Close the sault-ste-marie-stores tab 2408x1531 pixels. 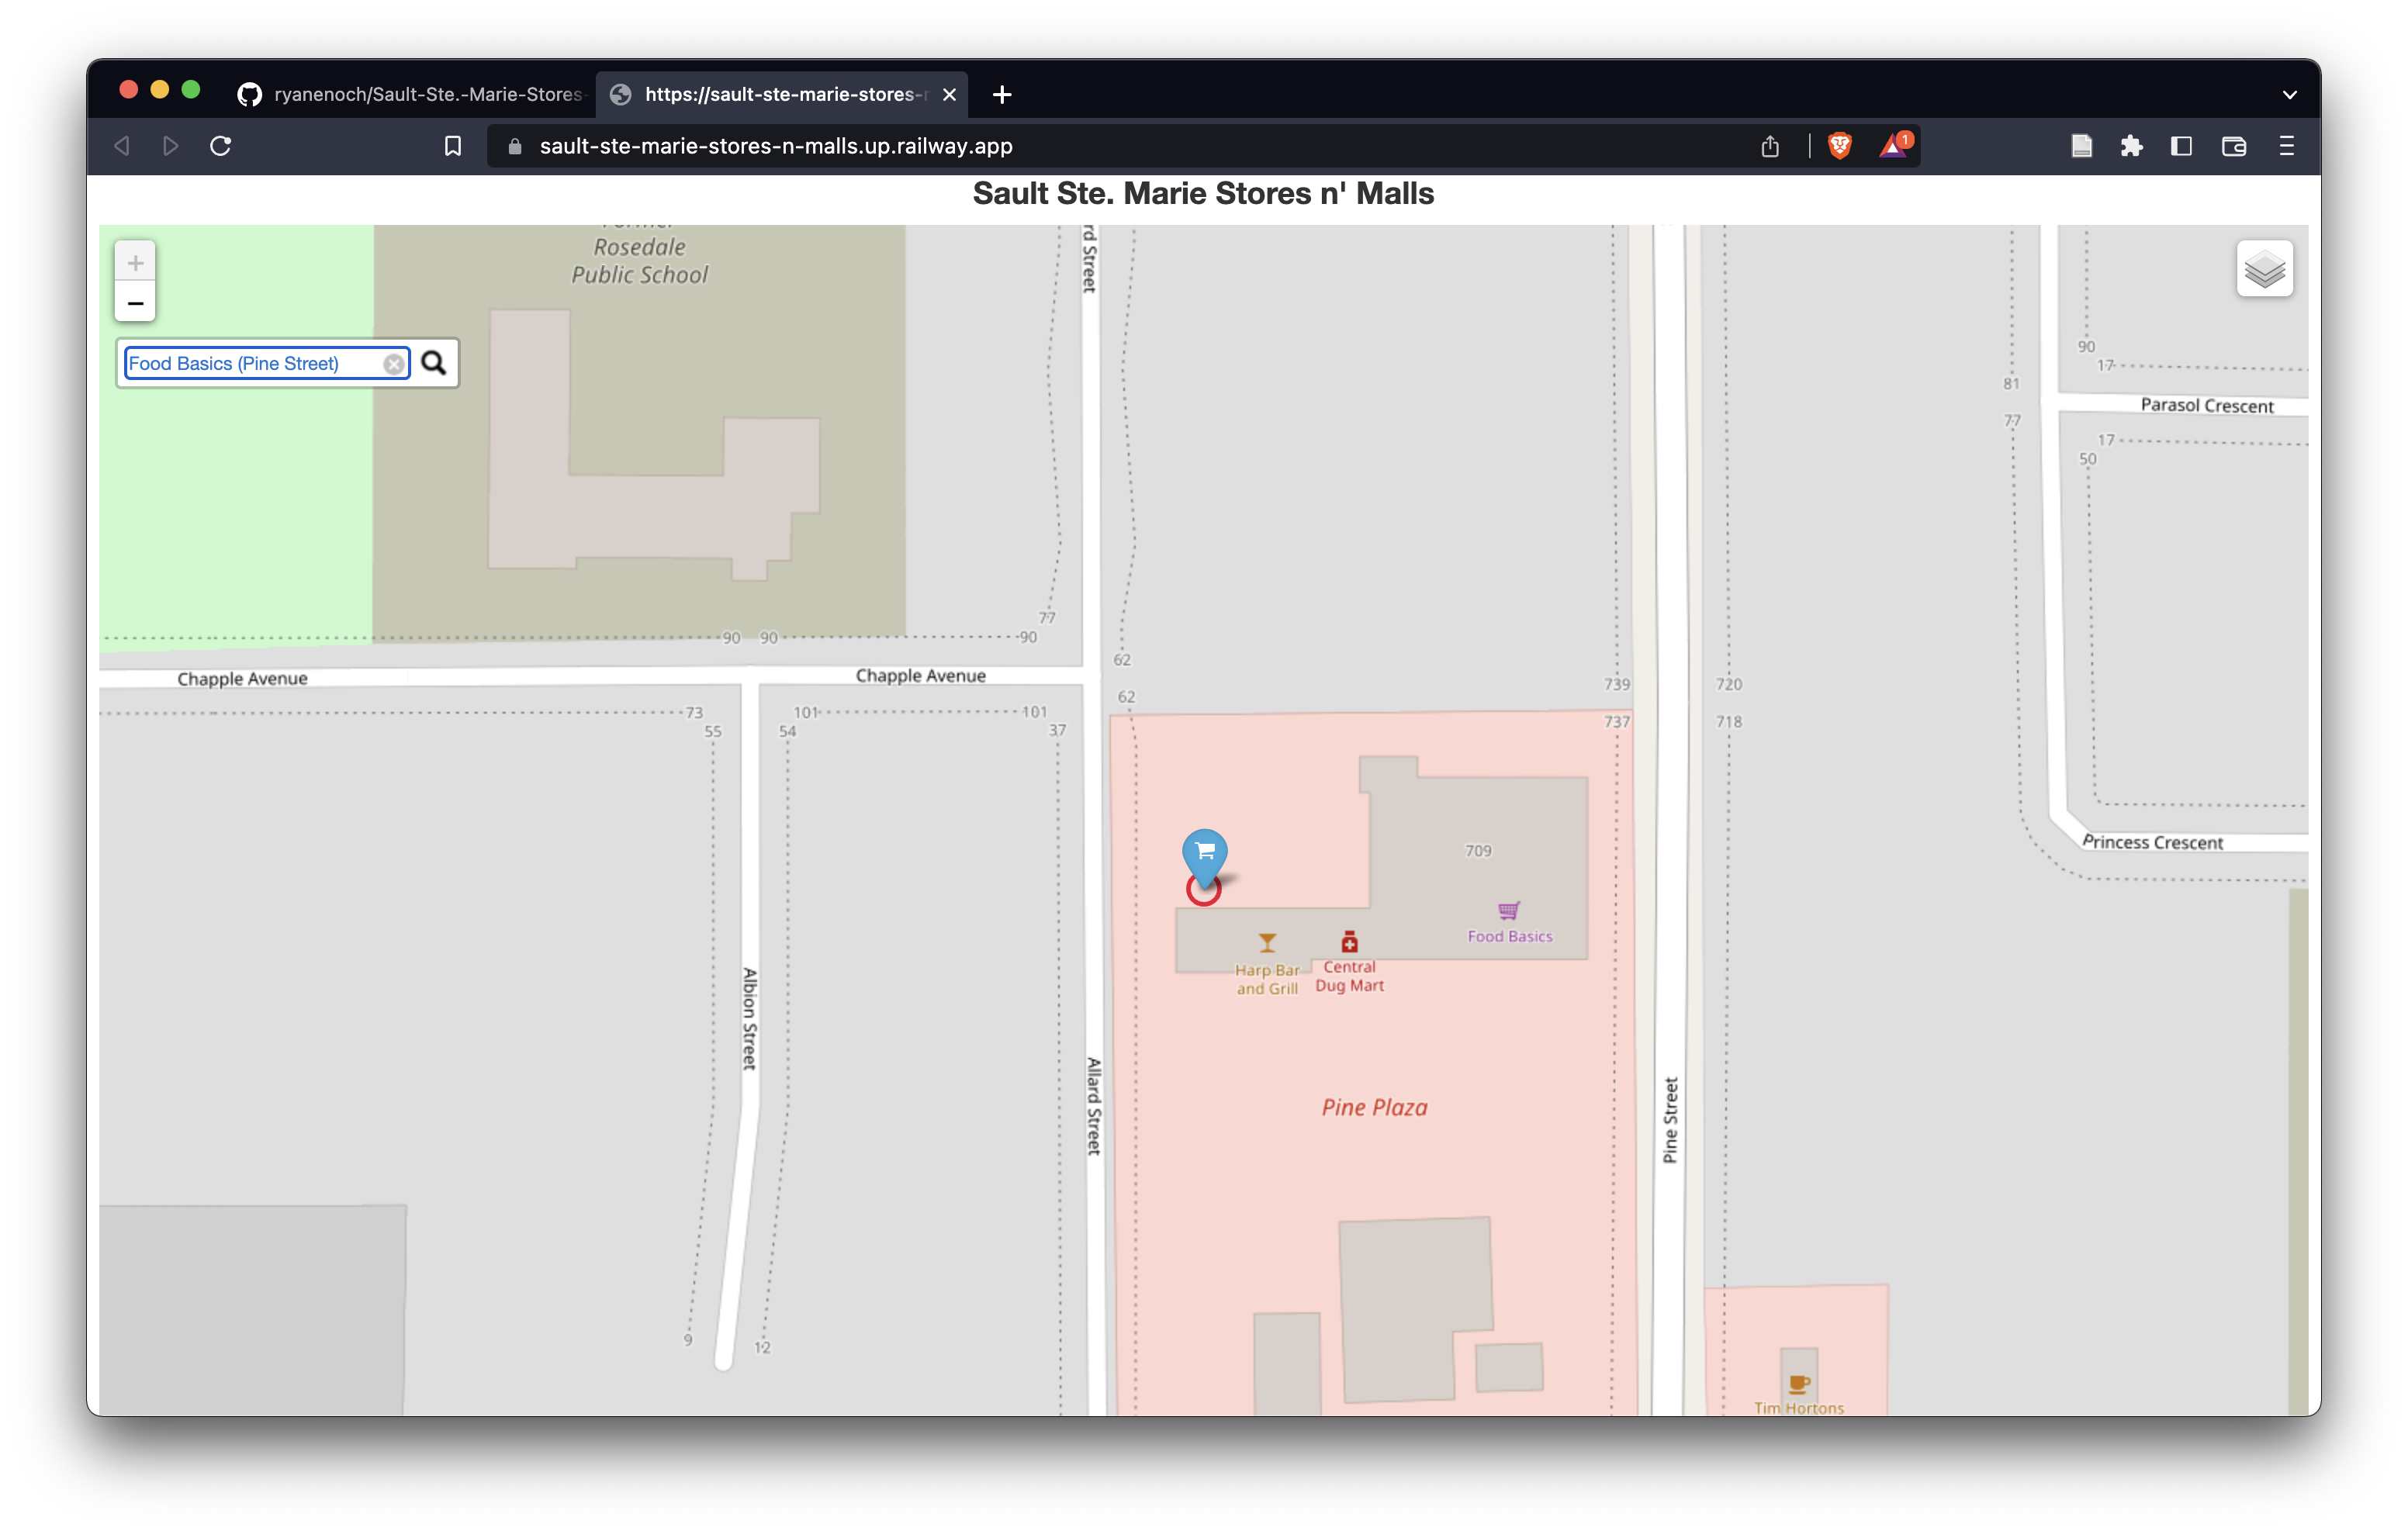pyautogui.click(x=949, y=94)
